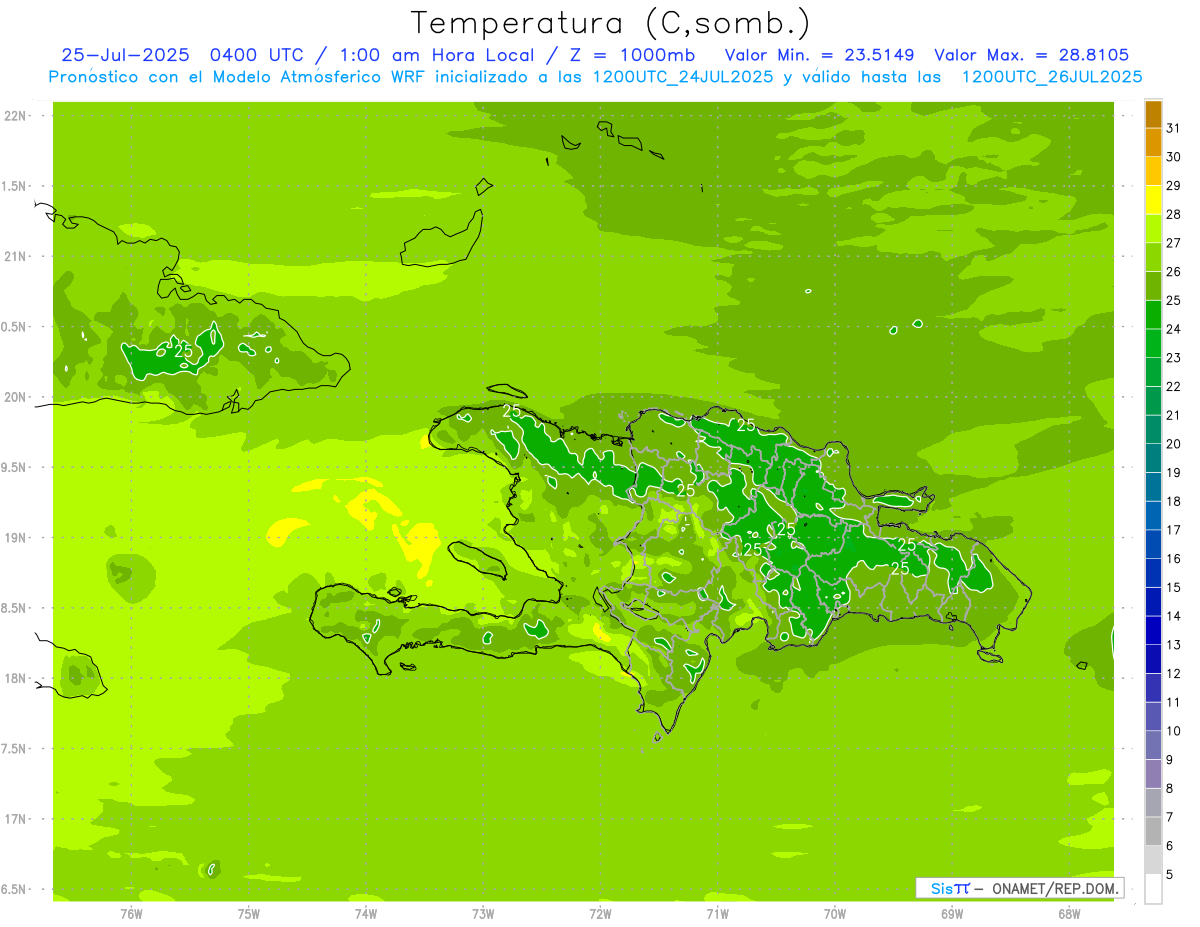Click the '19N' latitude axis label
The width and height of the screenshot is (1200, 927).
click(15, 538)
